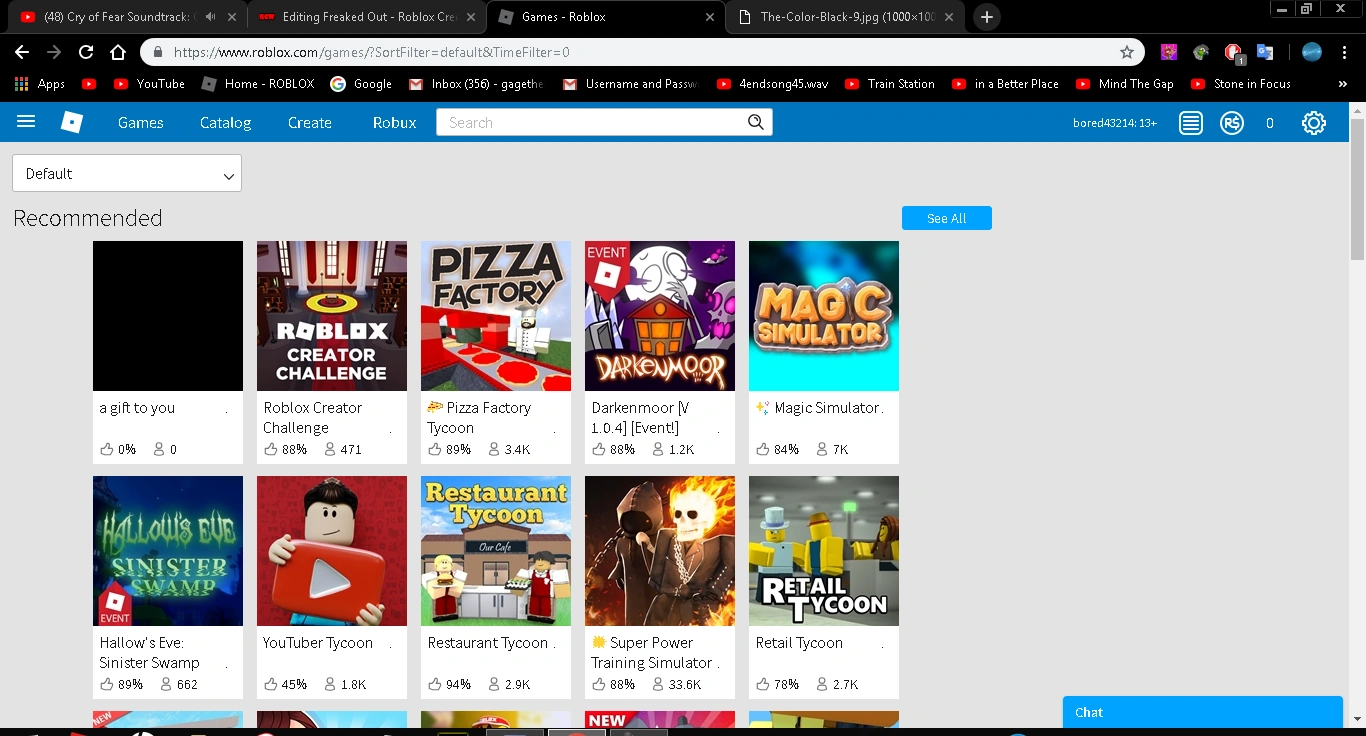Open the Darkenmoor event thumbnail
The image size is (1366, 736).
point(660,316)
